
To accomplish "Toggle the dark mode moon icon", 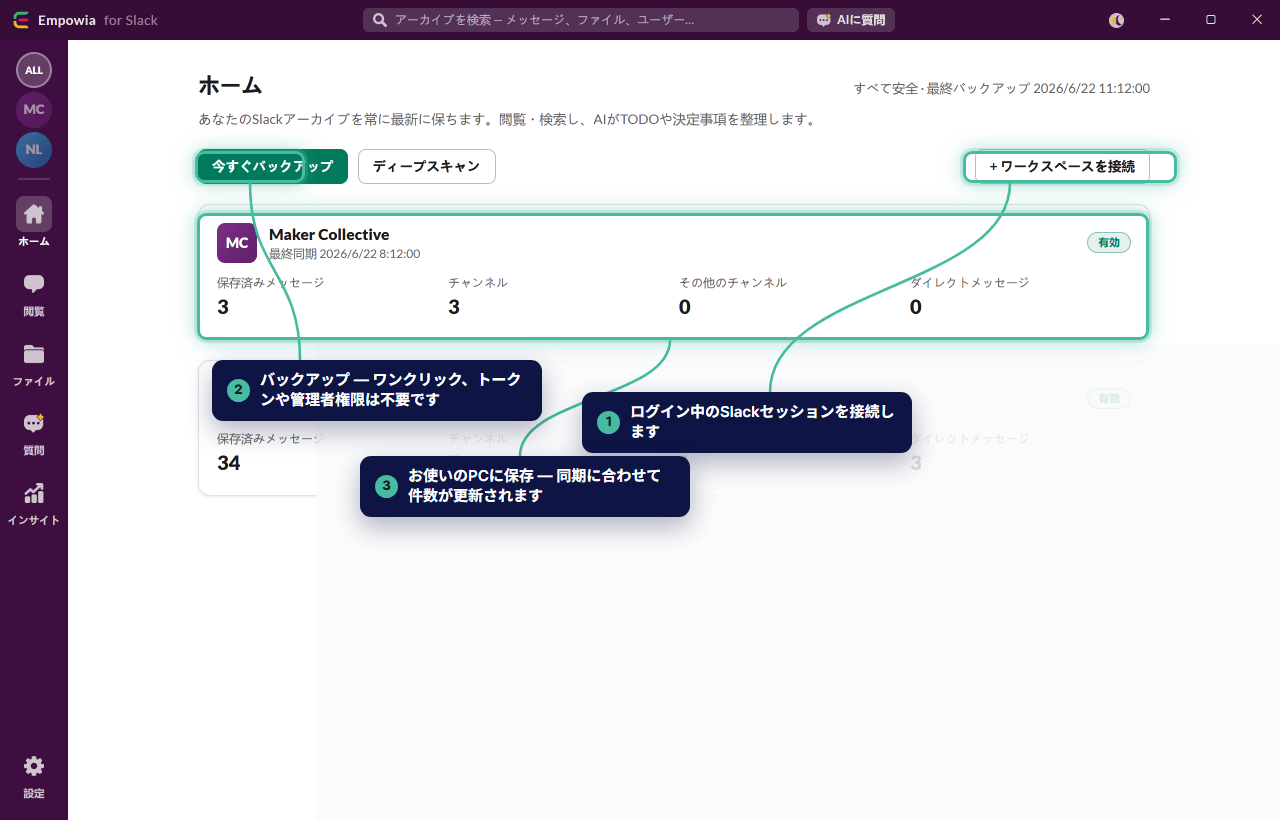I will click(x=1117, y=20).
